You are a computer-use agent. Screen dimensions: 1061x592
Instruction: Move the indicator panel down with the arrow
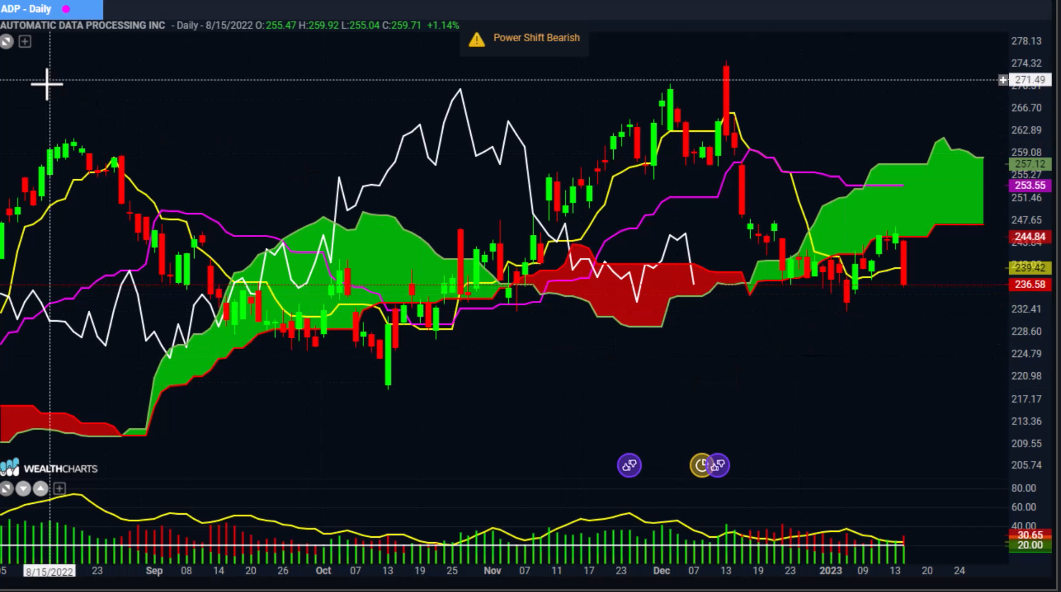[x=23, y=488]
